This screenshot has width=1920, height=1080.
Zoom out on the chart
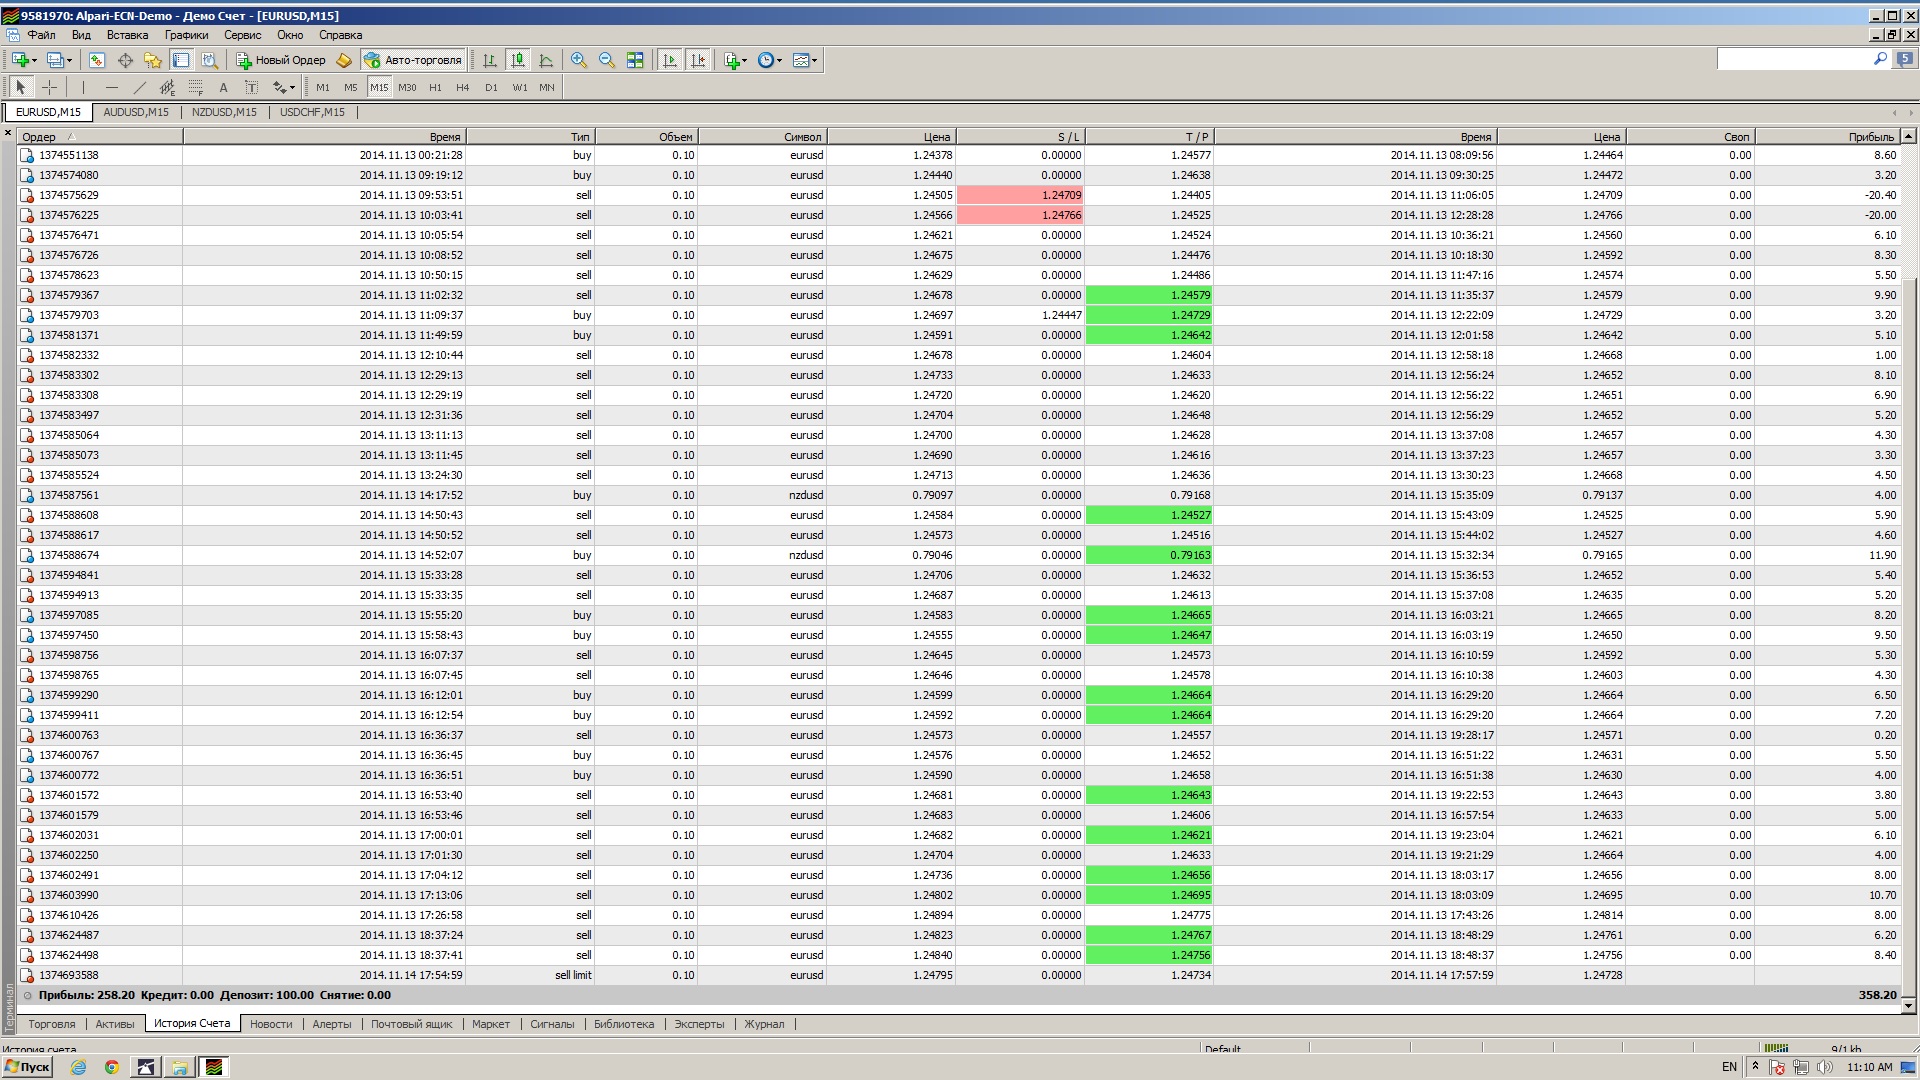(x=607, y=60)
